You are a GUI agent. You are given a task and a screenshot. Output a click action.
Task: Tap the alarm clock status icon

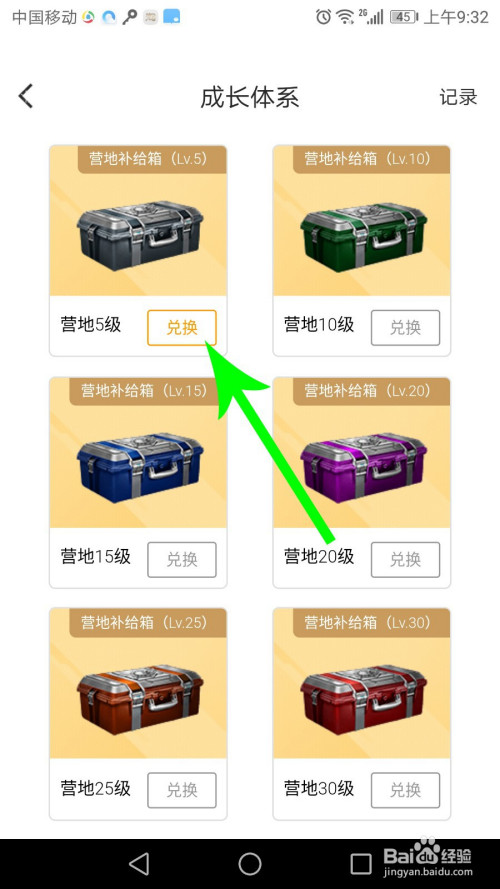click(x=323, y=17)
